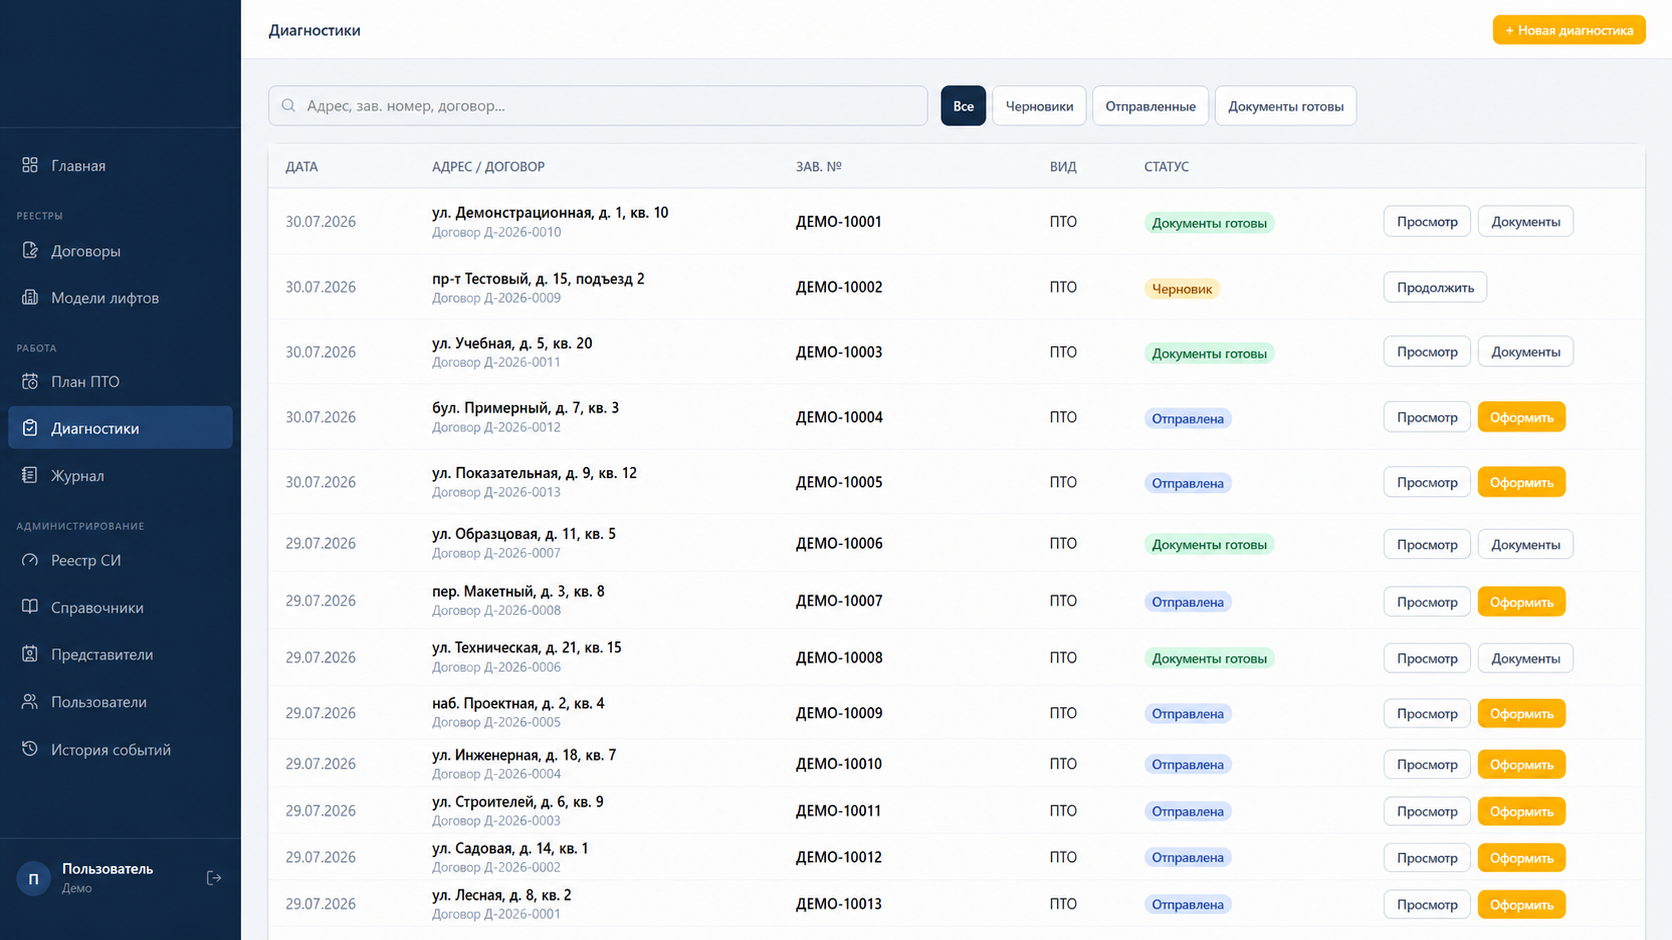The height and width of the screenshot is (940, 1672).
Task: Click the Представители sidebar icon
Action: 30,654
